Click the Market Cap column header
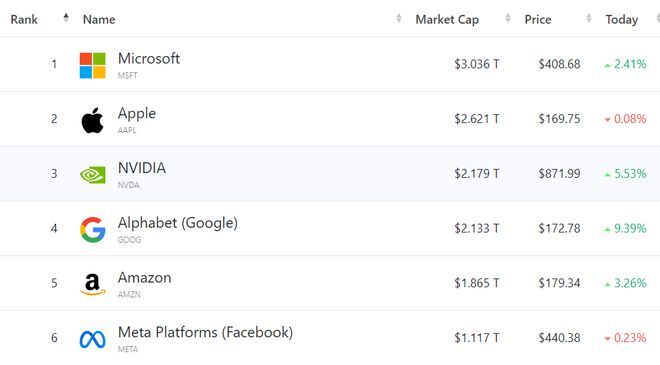The width and height of the screenshot is (660, 365). pos(447,19)
